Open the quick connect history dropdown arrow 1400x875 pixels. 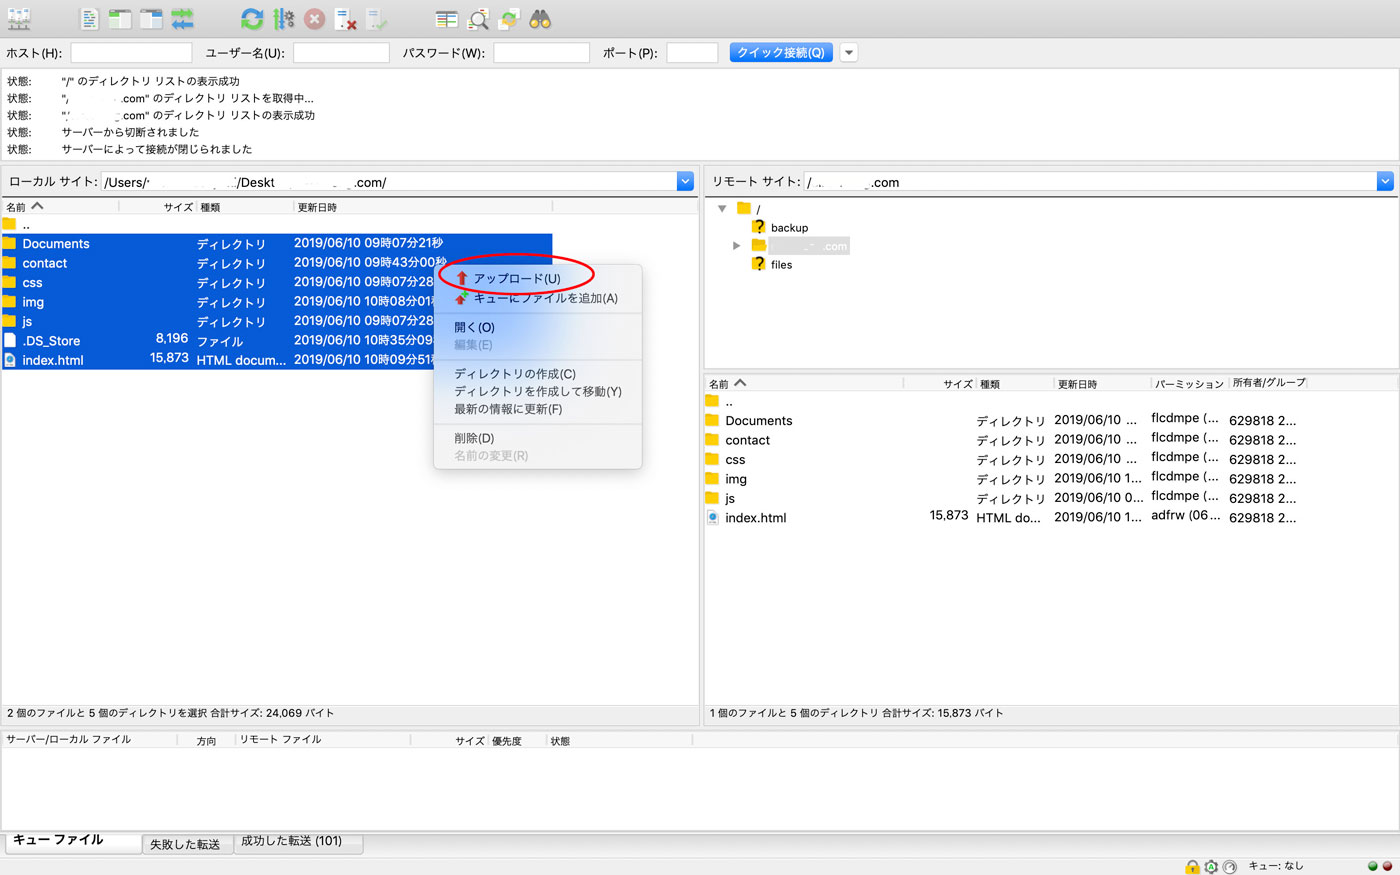849,52
